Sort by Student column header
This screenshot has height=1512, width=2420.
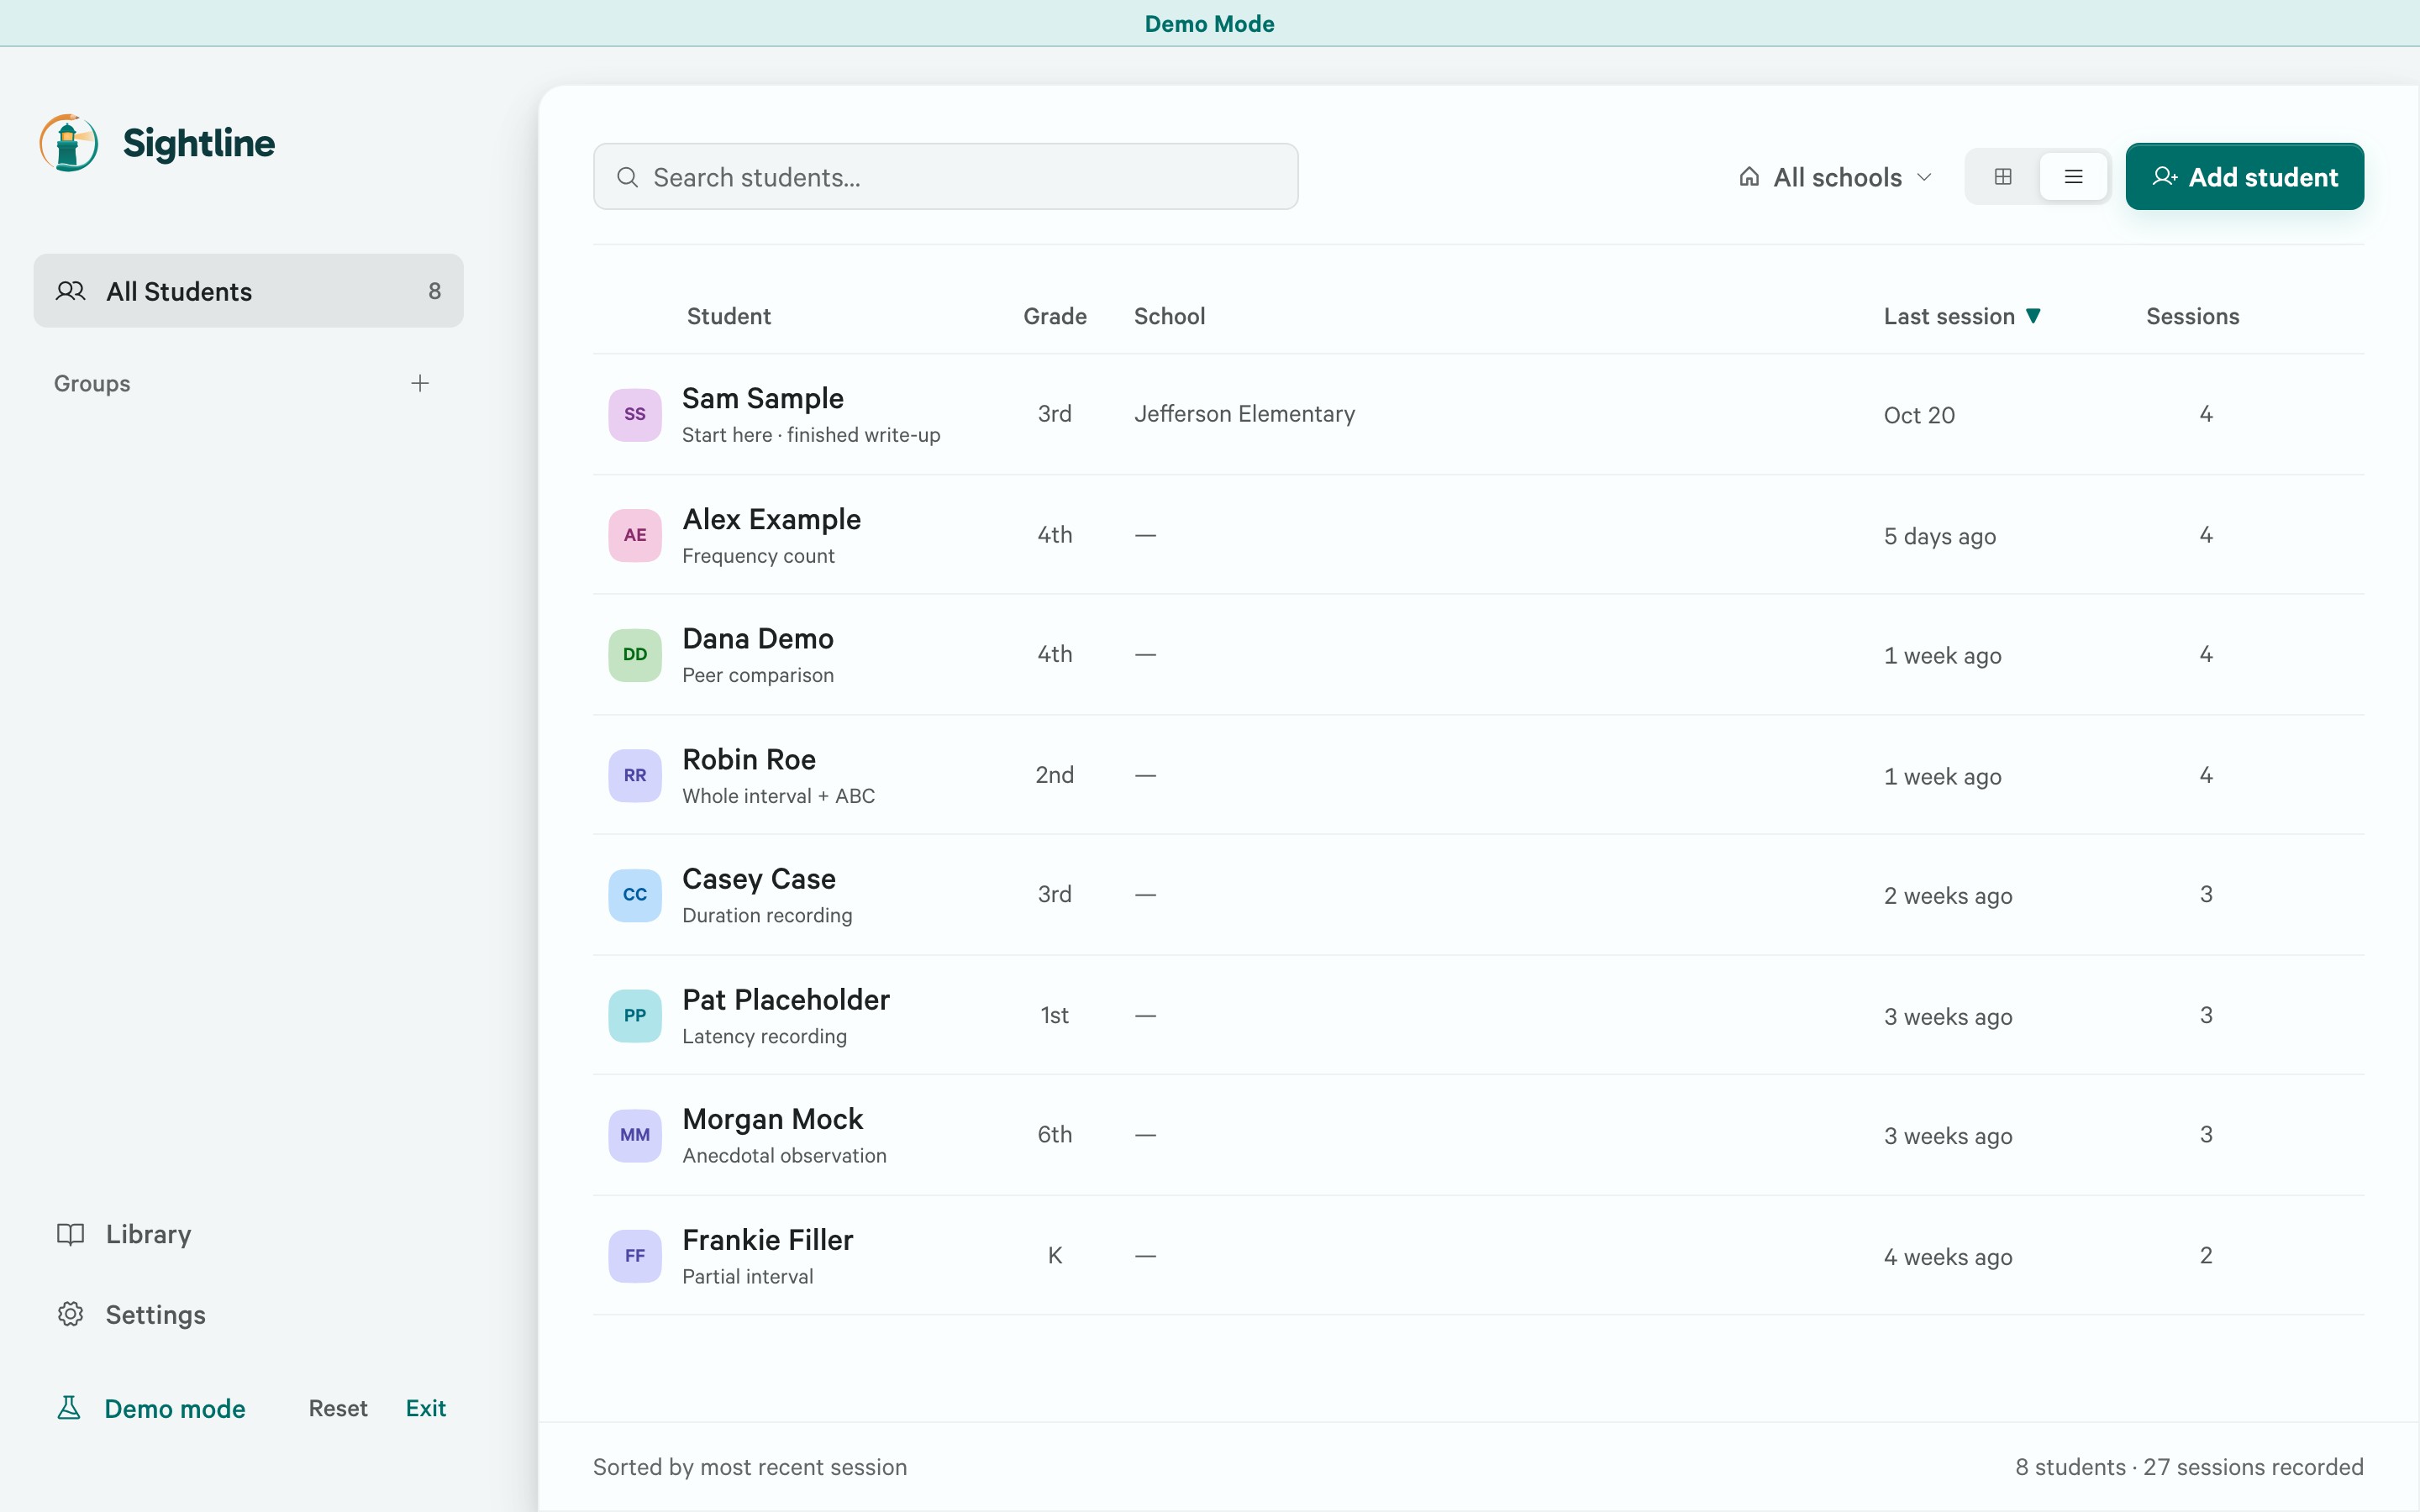[x=729, y=316]
